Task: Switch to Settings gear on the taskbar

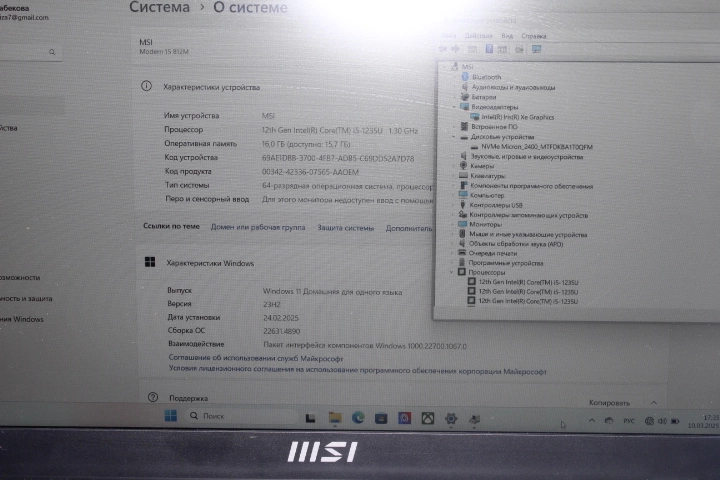Action: pyautogui.click(x=451, y=418)
